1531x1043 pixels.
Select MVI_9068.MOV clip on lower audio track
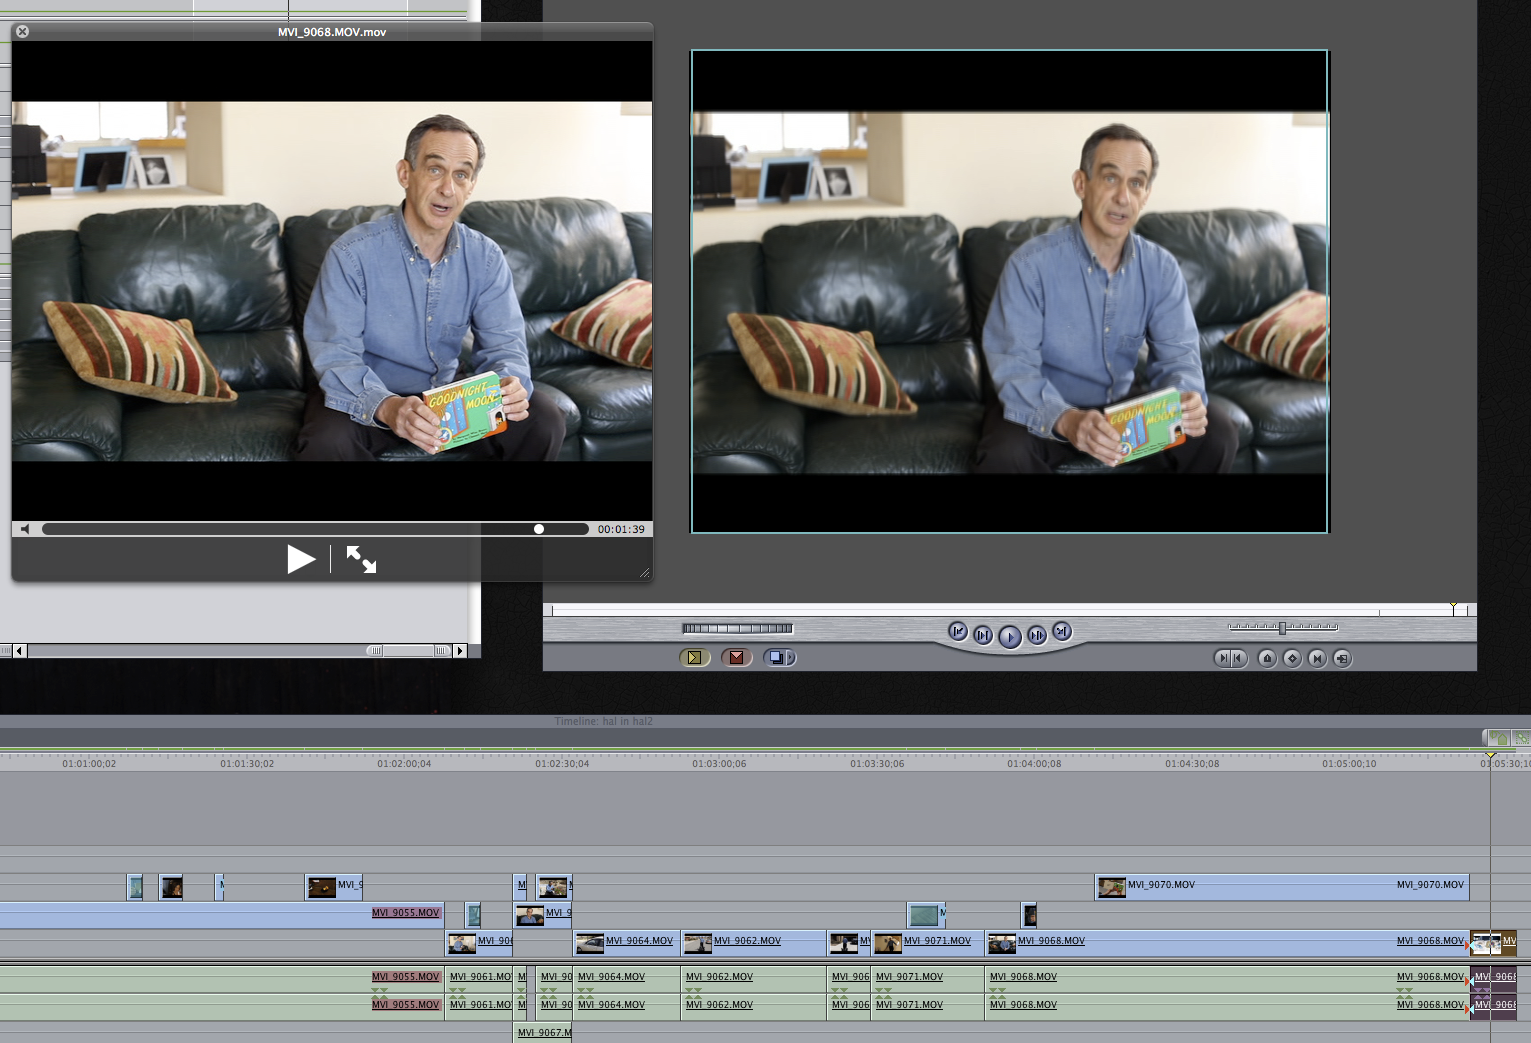click(1227, 1006)
